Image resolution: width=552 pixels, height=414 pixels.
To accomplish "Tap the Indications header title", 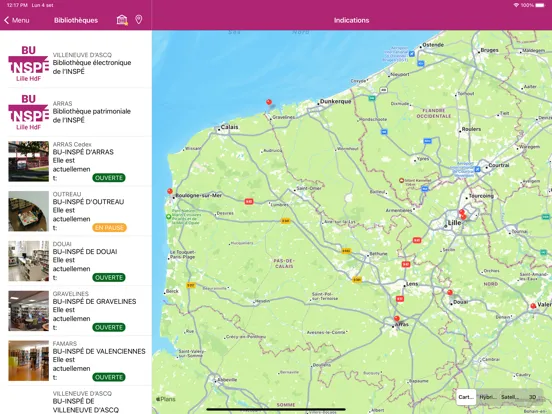I will 351,20.
